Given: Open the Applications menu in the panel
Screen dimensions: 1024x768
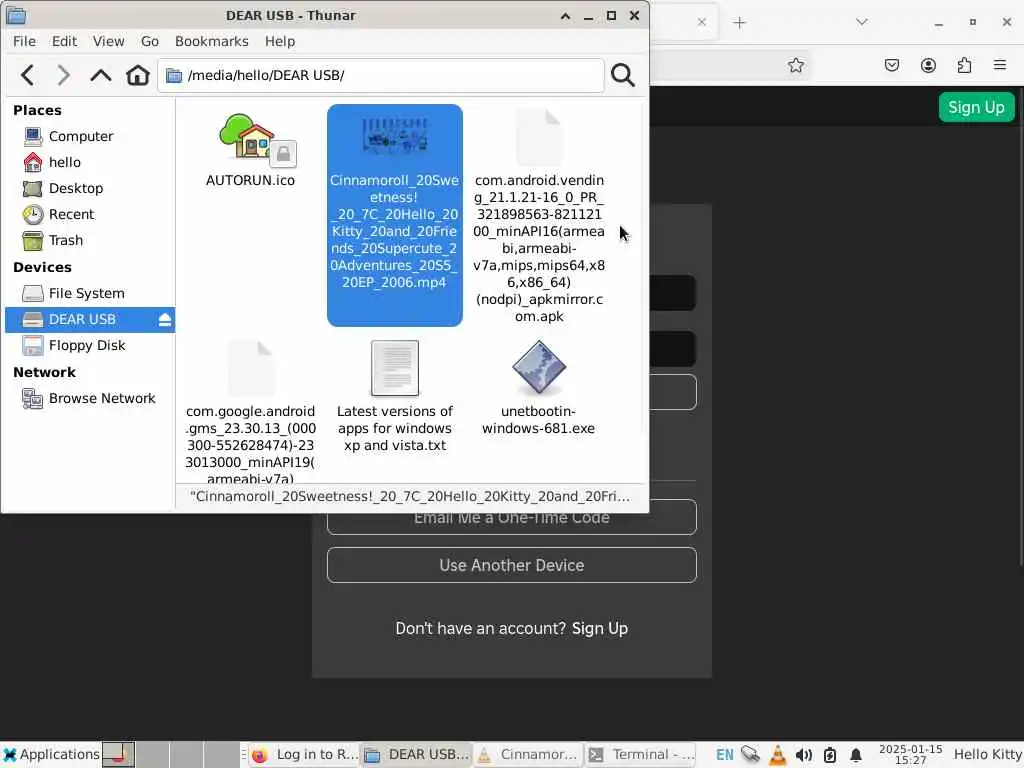Looking at the screenshot, I should click(x=50, y=754).
